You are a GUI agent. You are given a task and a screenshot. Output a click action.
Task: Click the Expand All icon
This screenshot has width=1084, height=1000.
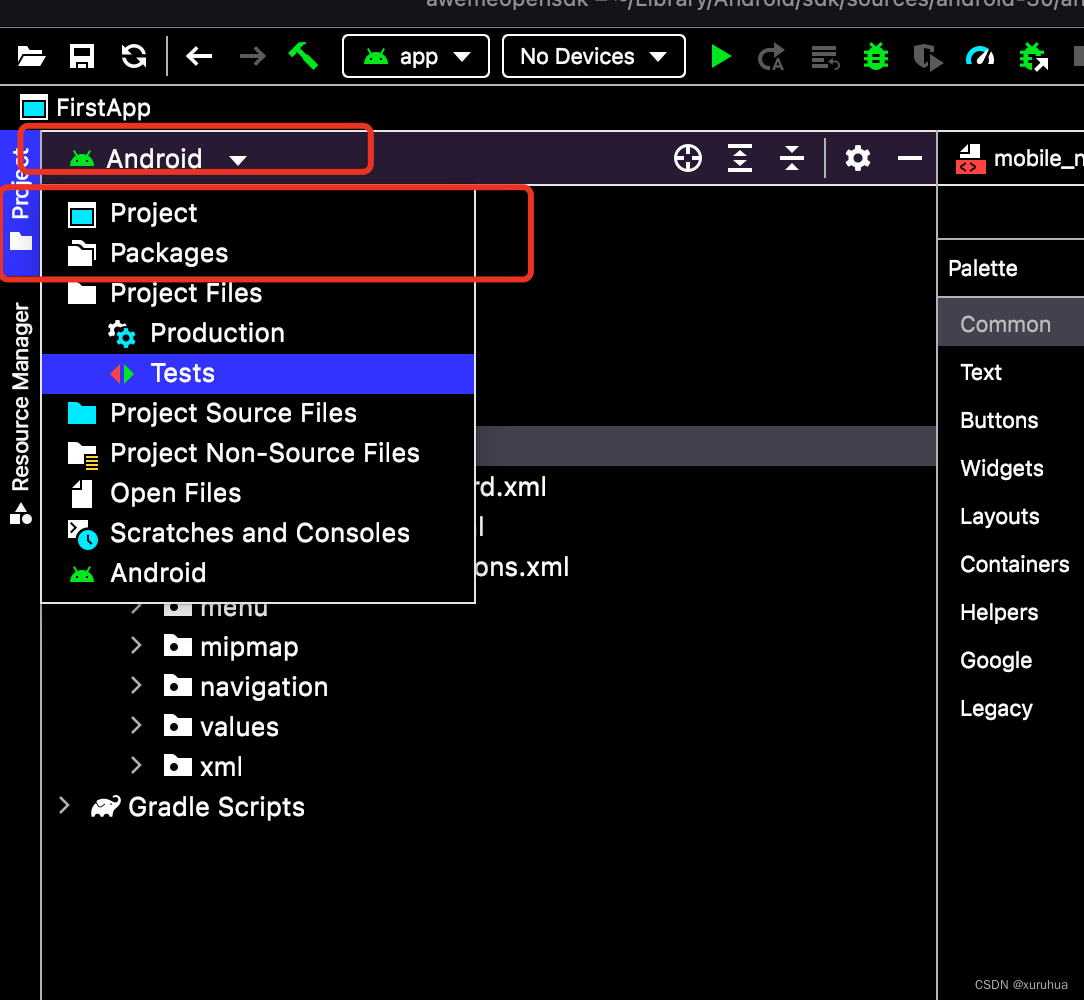click(x=740, y=158)
